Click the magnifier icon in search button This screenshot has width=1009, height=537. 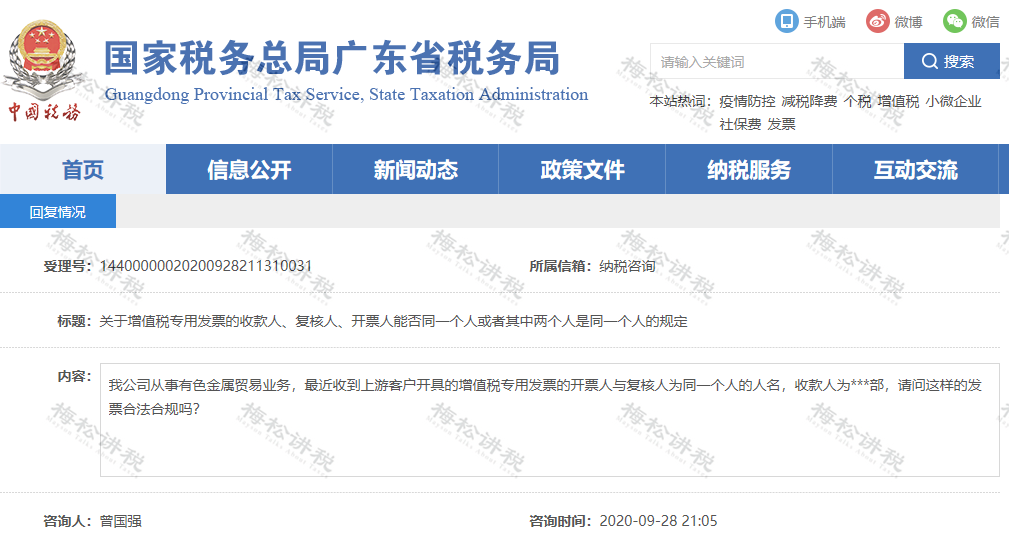[x=930, y=62]
